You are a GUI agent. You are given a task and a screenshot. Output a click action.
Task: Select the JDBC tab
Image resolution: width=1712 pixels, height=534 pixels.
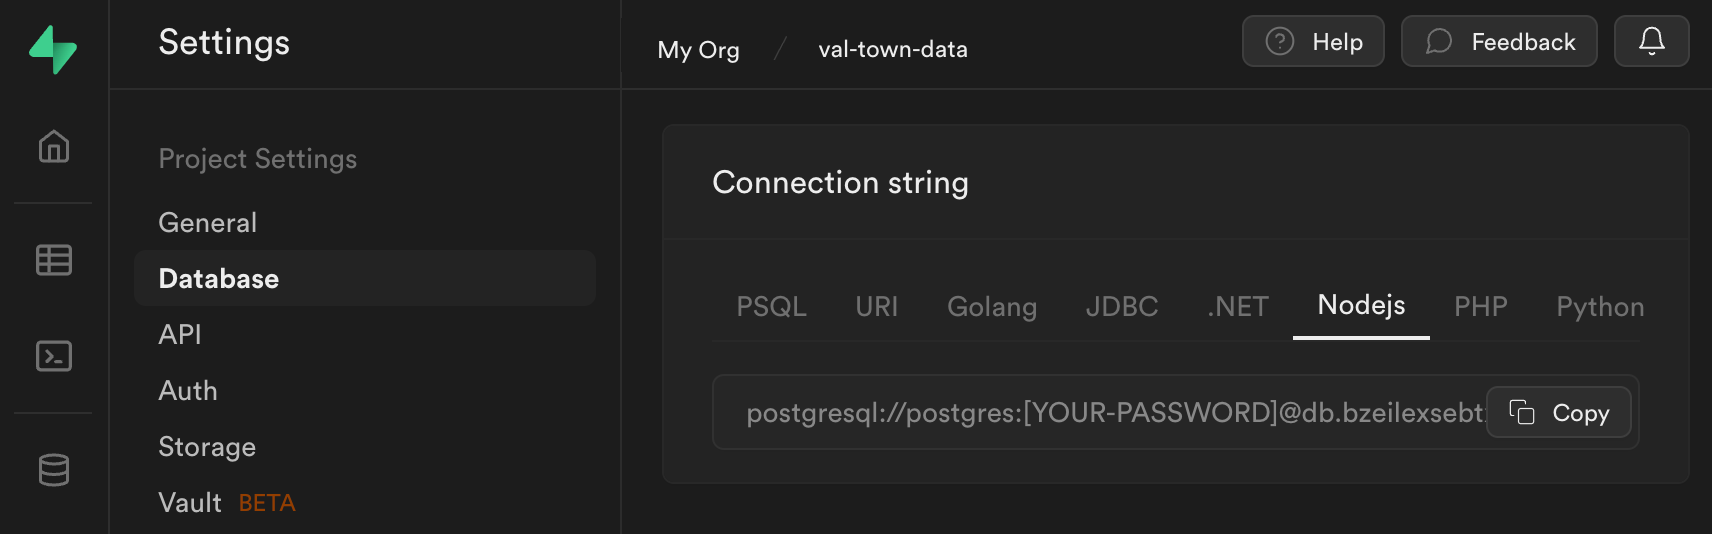pos(1122,306)
